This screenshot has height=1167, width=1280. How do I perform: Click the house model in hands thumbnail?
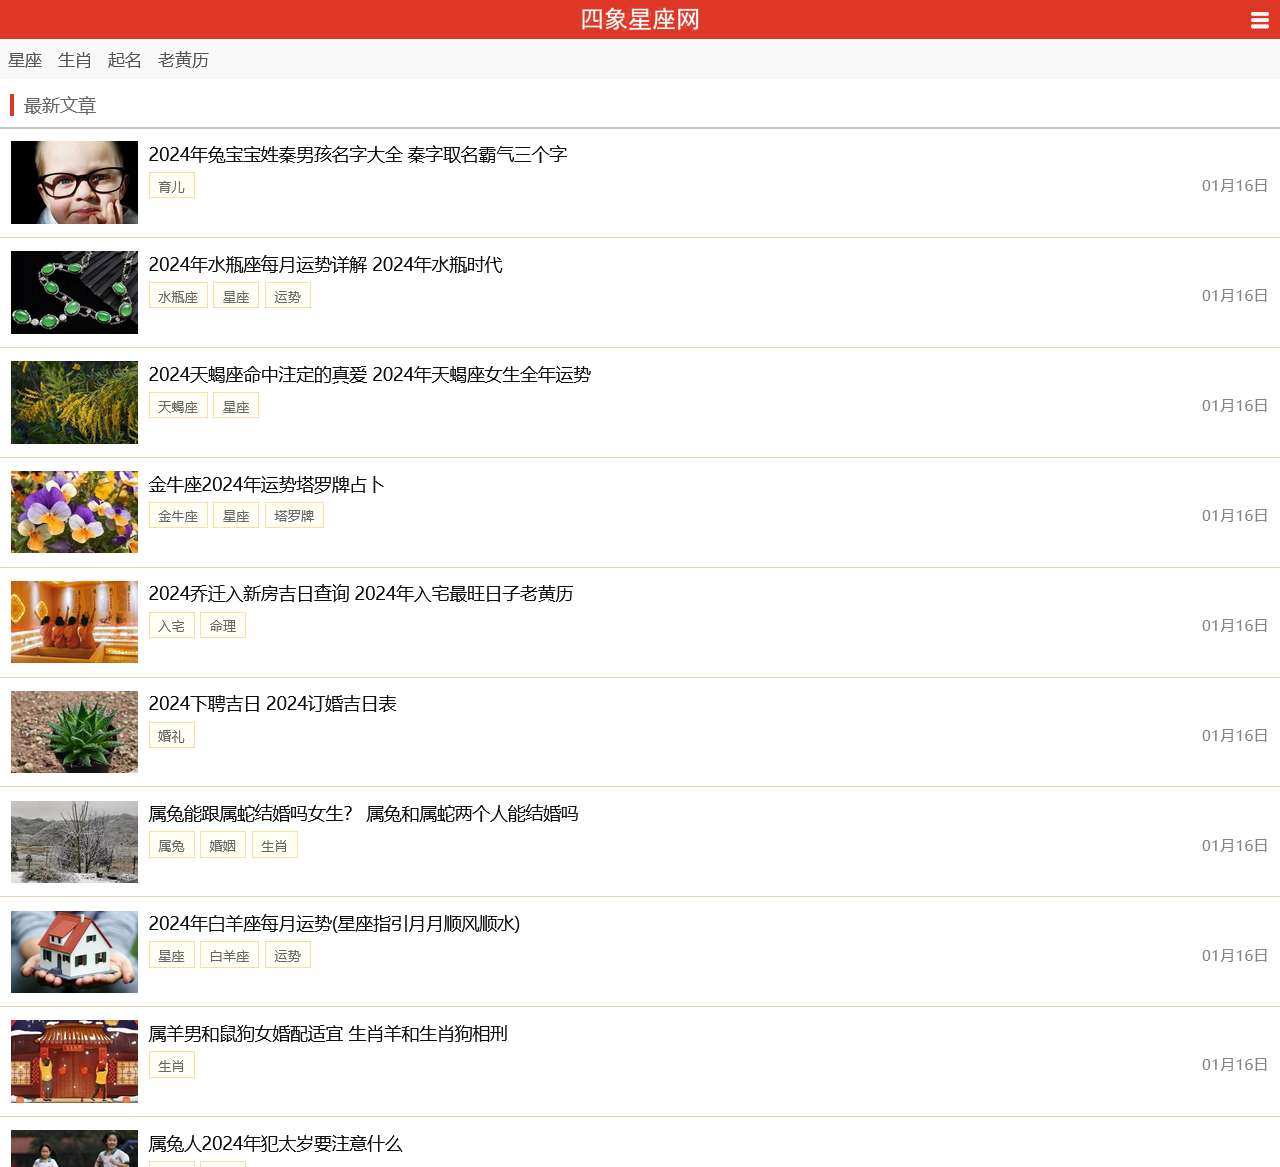[74, 952]
